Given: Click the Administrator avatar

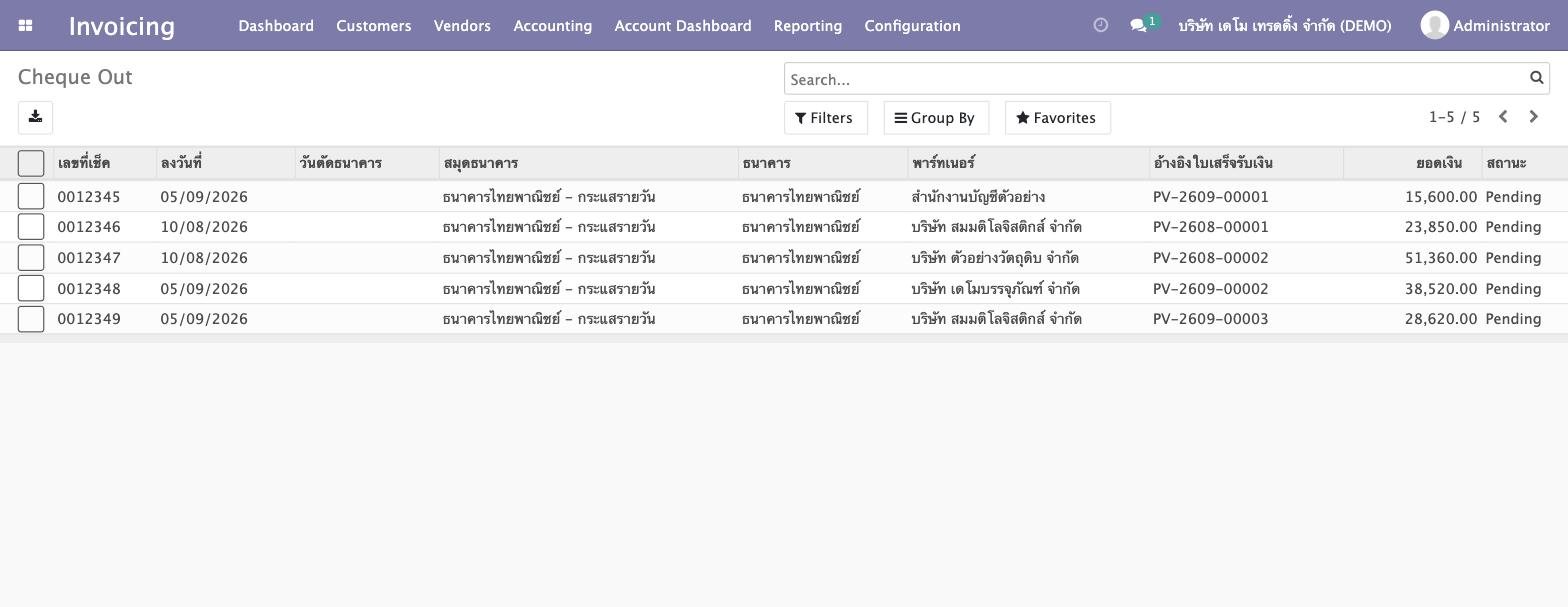Looking at the screenshot, I should [1434, 25].
